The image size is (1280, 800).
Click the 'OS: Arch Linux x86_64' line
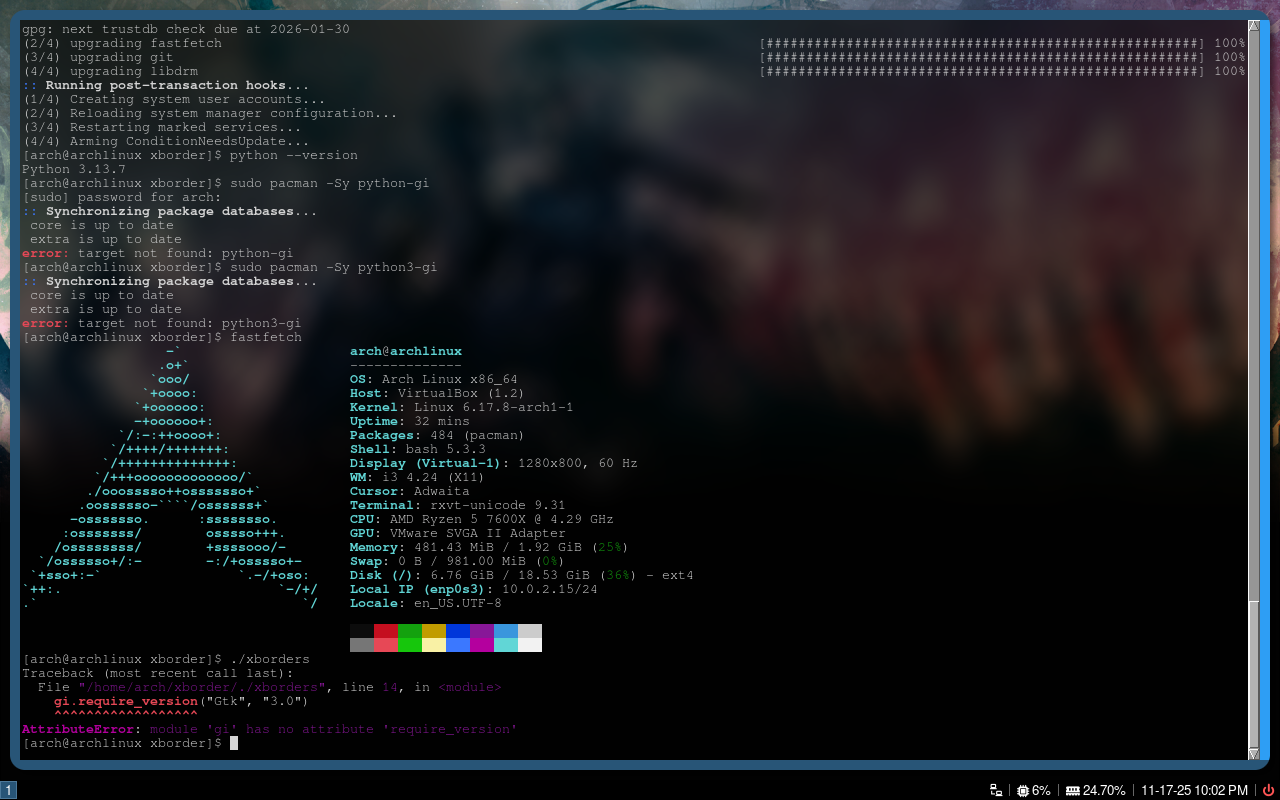click(434, 379)
